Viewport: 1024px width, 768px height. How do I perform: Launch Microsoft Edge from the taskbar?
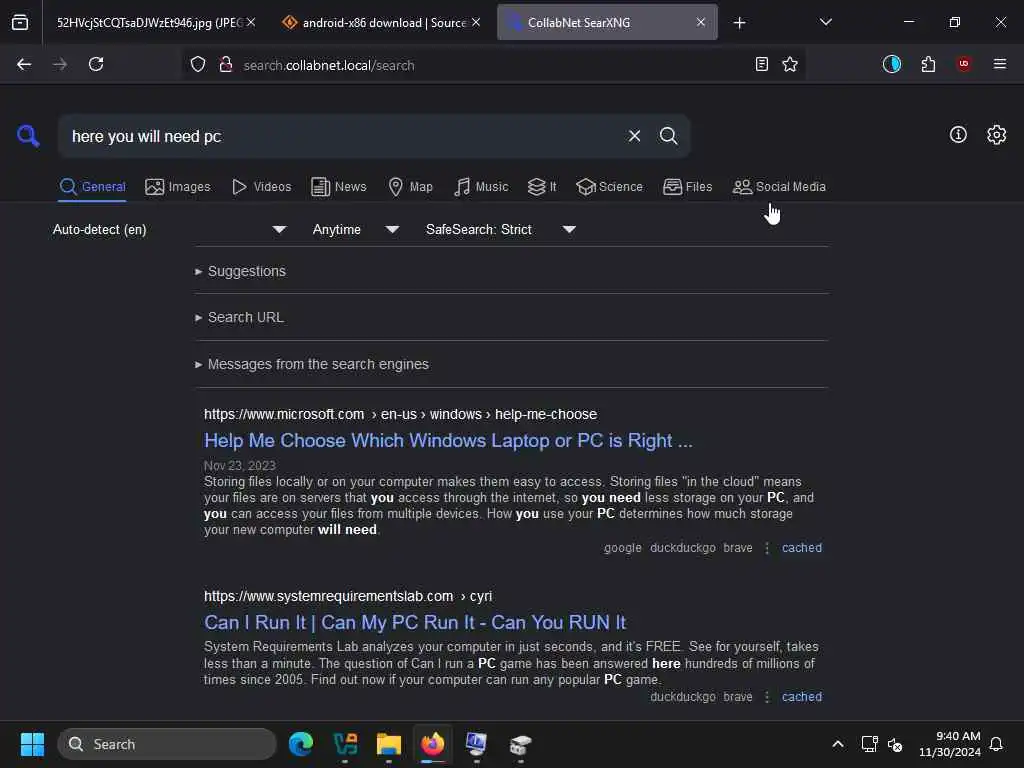coord(301,744)
